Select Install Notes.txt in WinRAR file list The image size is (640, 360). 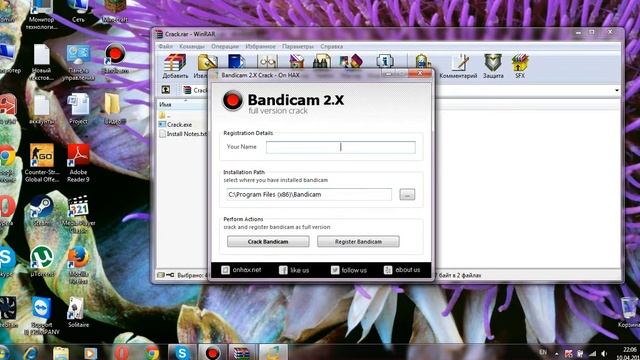[183, 133]
